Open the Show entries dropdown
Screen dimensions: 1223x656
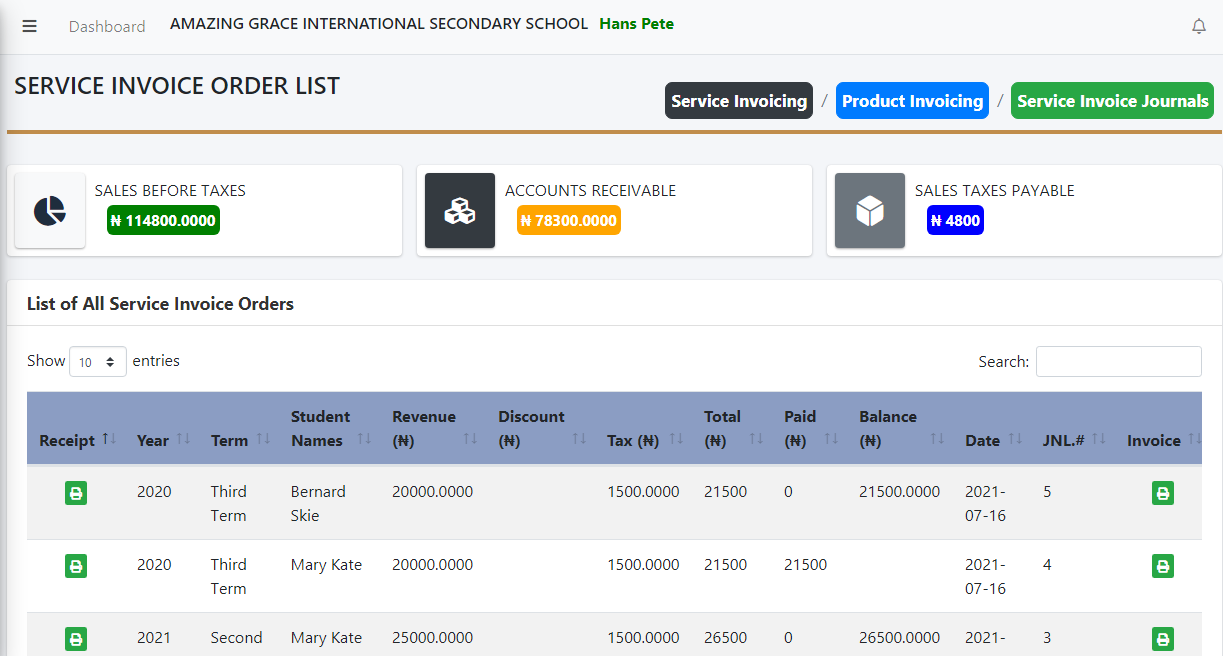tap(98, 362)
